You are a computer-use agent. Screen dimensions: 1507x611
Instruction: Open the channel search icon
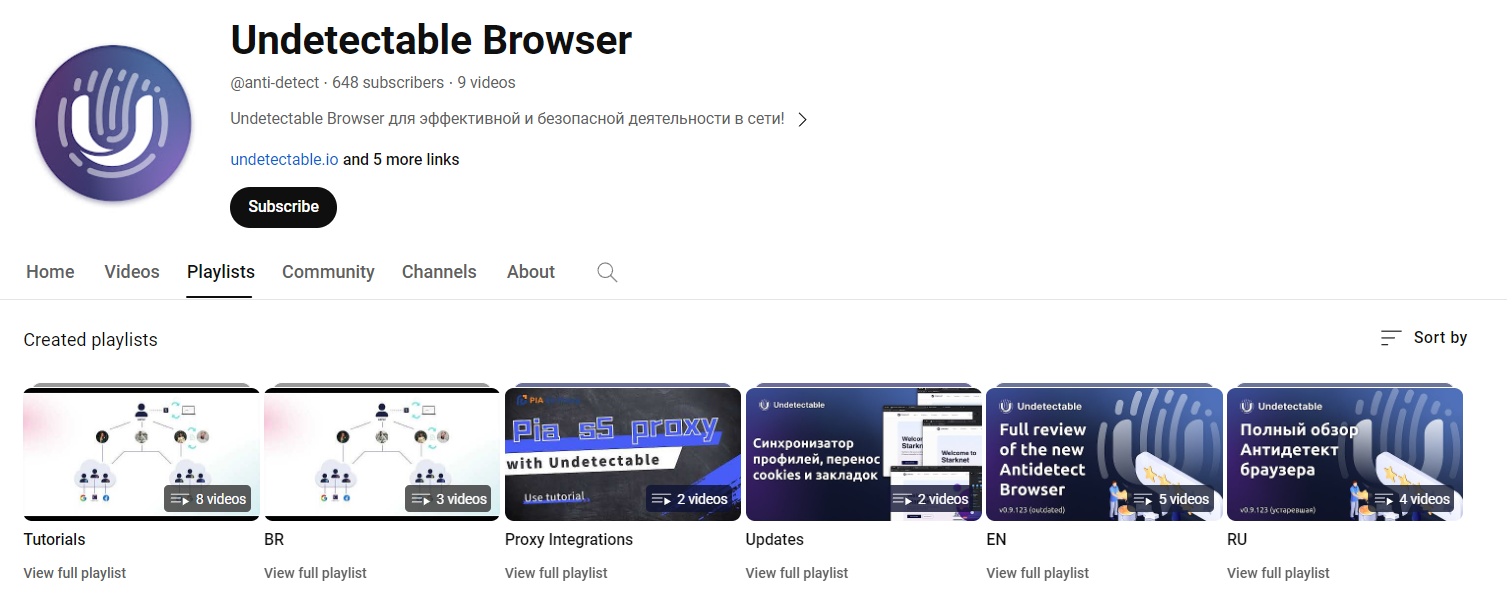click(607, 271)
